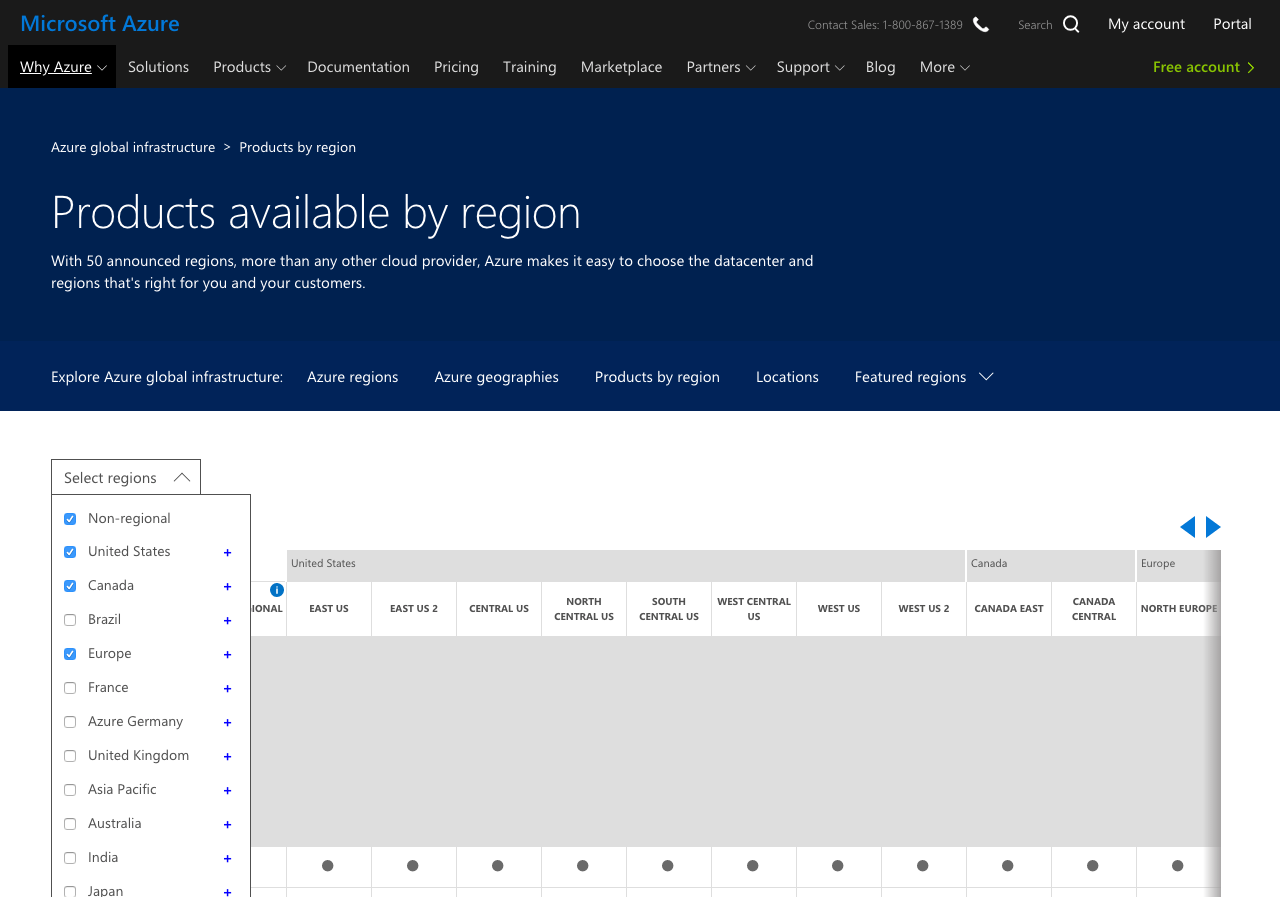
Task: Click the Free account arrow chevron
Action: [1251, 67]
